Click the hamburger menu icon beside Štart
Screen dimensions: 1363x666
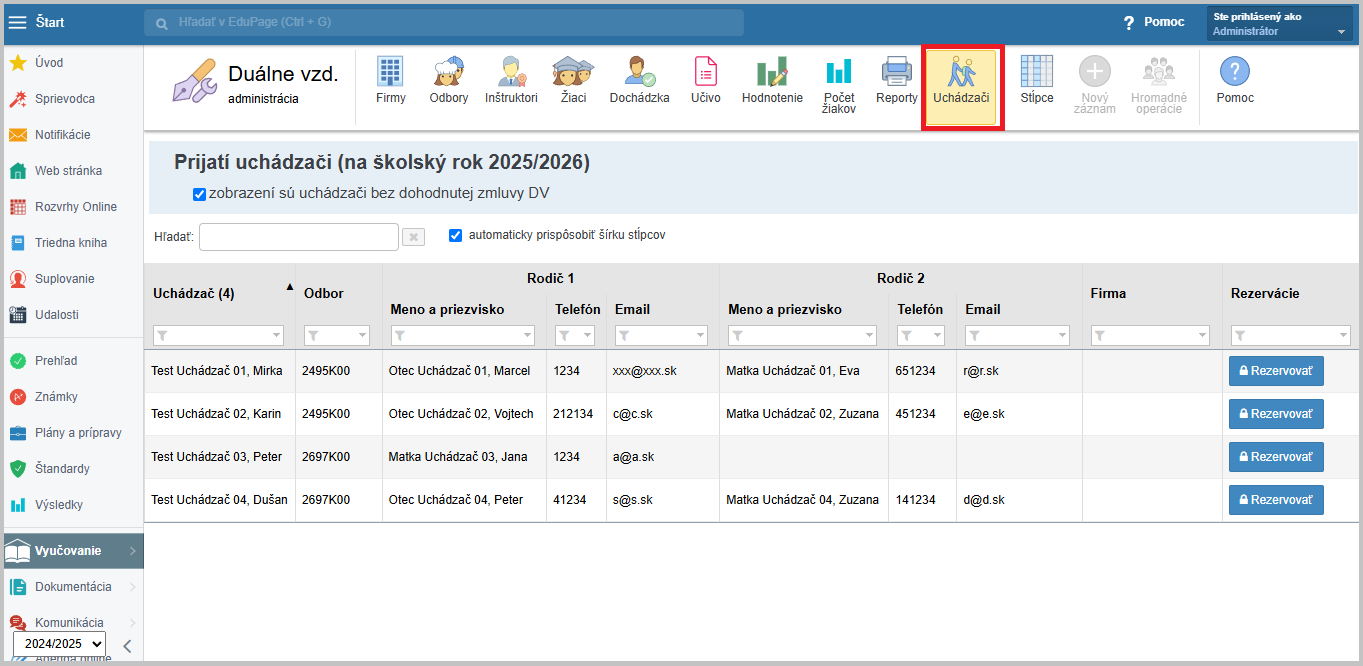18,22
